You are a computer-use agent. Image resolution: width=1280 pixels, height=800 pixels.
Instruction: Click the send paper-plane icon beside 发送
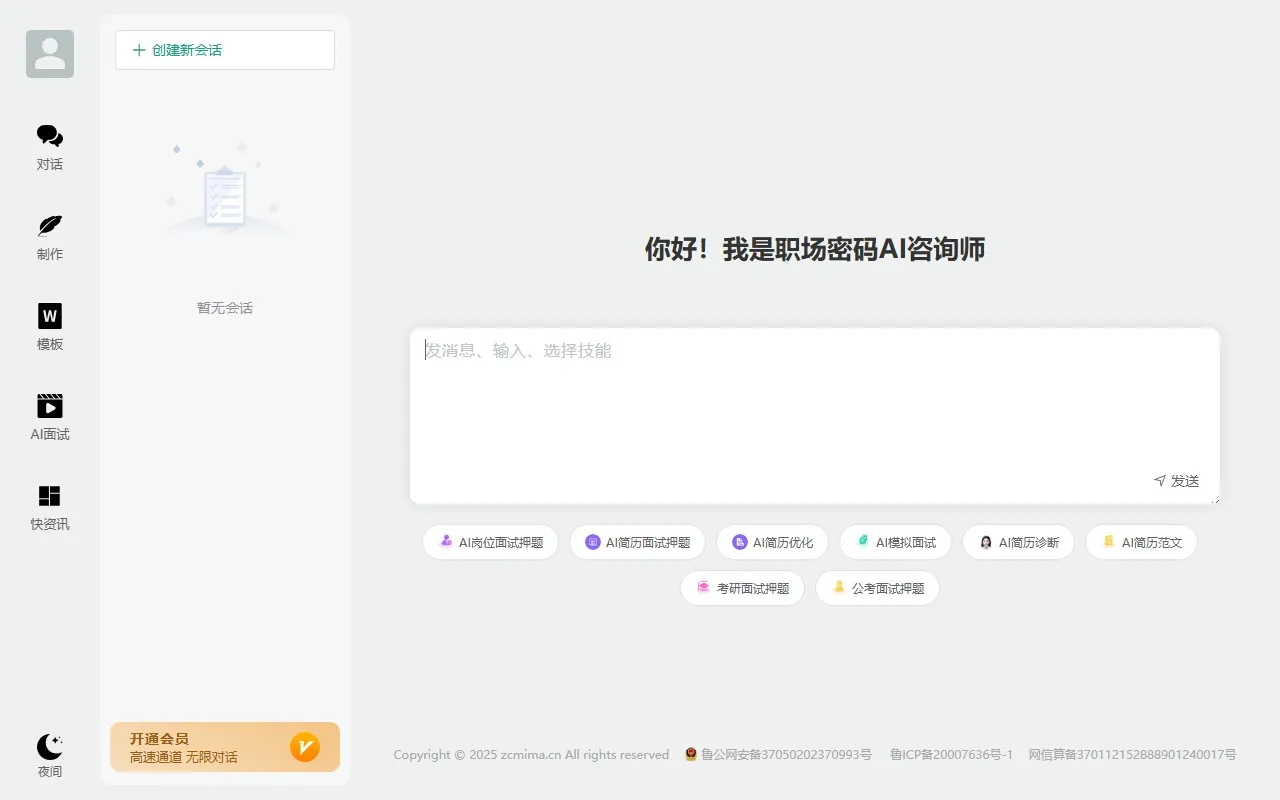point(1160,481)
